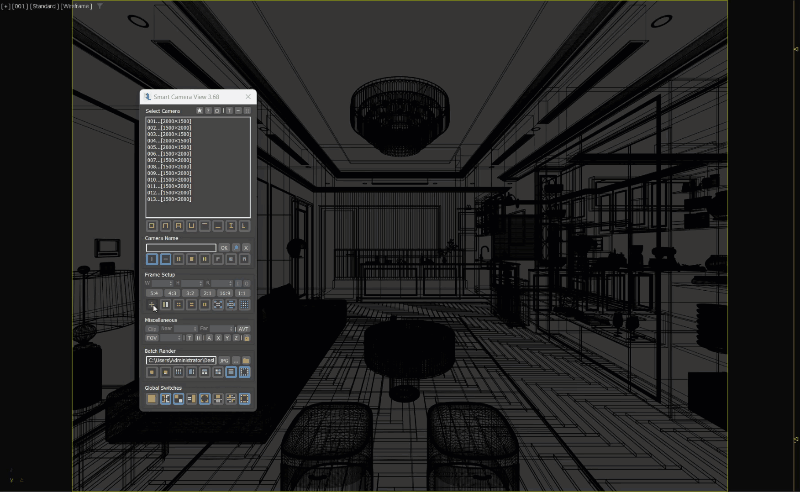
Task: Click the first Global Switches solid square icon
Action: [x=152, y=398]
